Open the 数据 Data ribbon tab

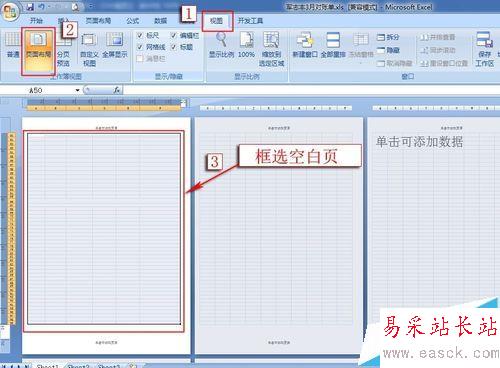coord(160,21)
